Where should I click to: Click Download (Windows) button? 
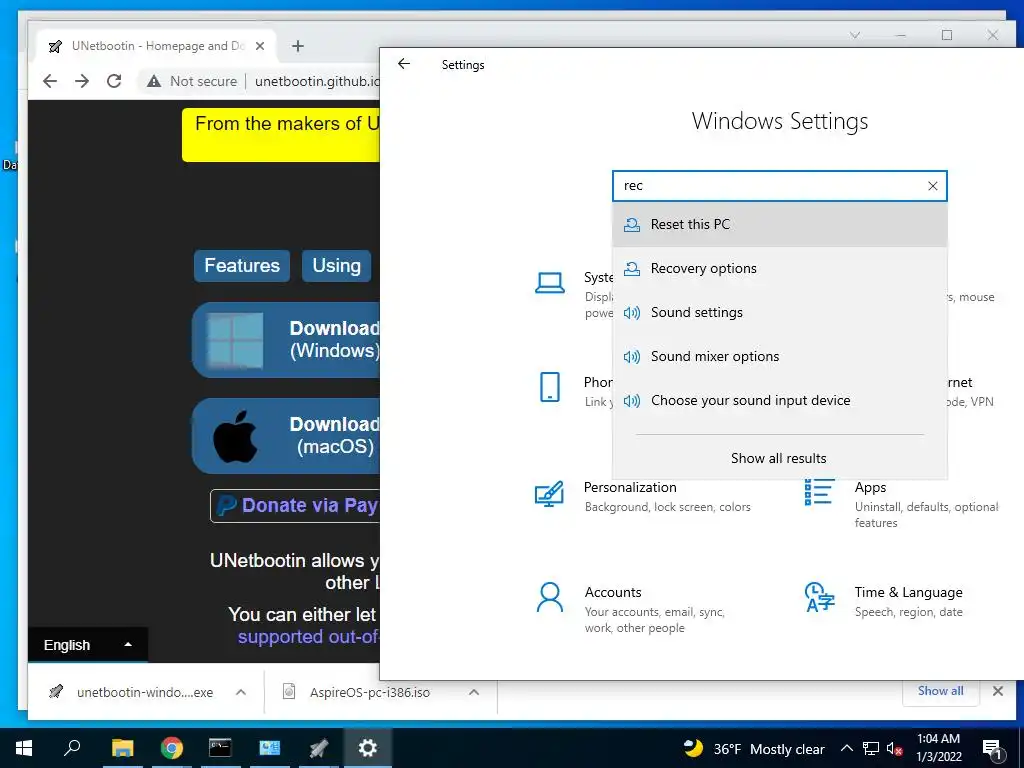(x=286, y=340)
